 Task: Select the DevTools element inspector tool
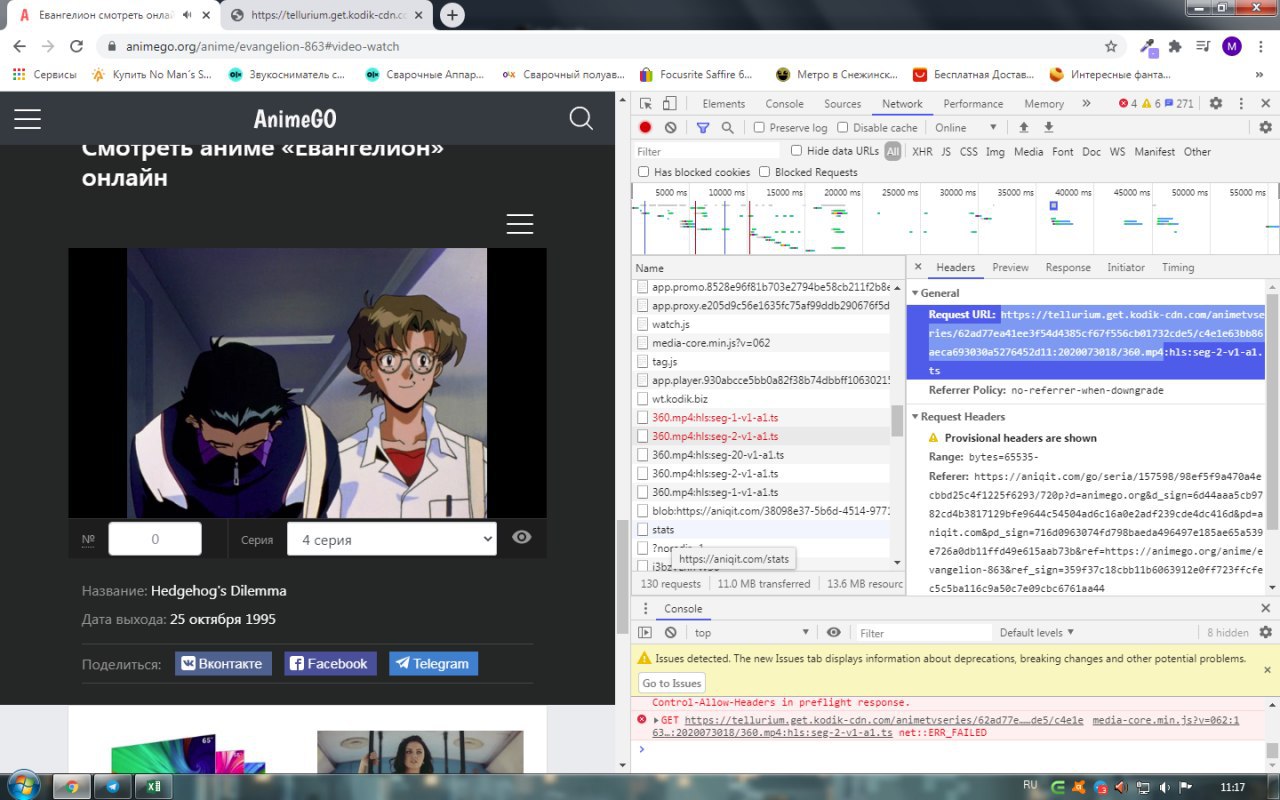tap(646, 104)
